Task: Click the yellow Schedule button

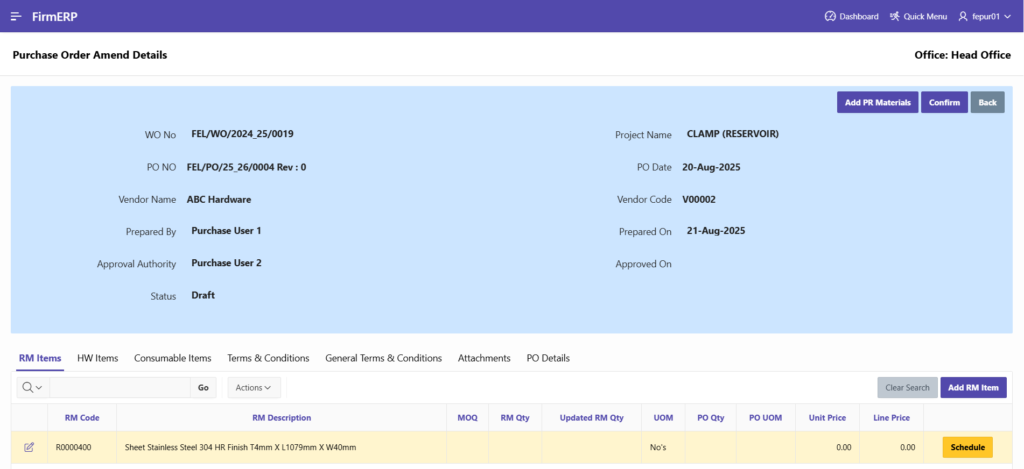Action: point(967,447)
